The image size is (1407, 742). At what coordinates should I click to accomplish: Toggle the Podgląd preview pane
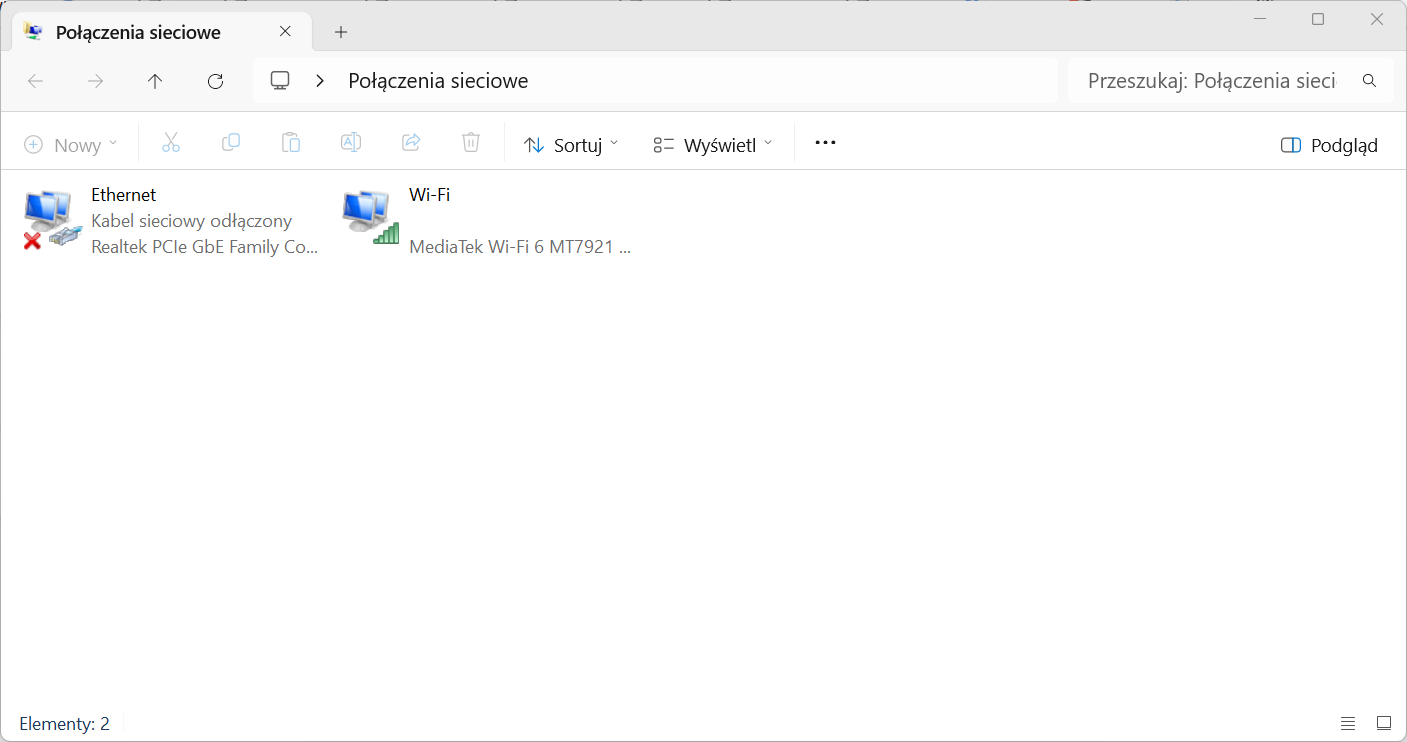pos(1329,145)
